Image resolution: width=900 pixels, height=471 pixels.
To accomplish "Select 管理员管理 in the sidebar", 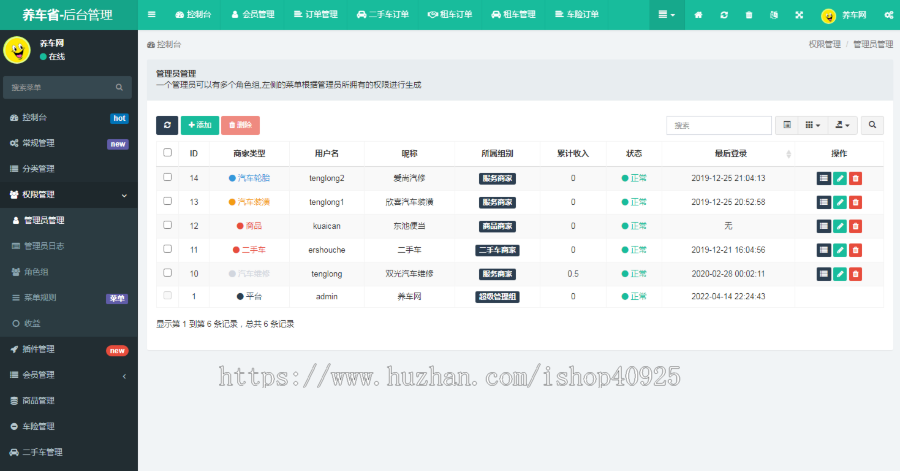I will (x=69, y=220).
